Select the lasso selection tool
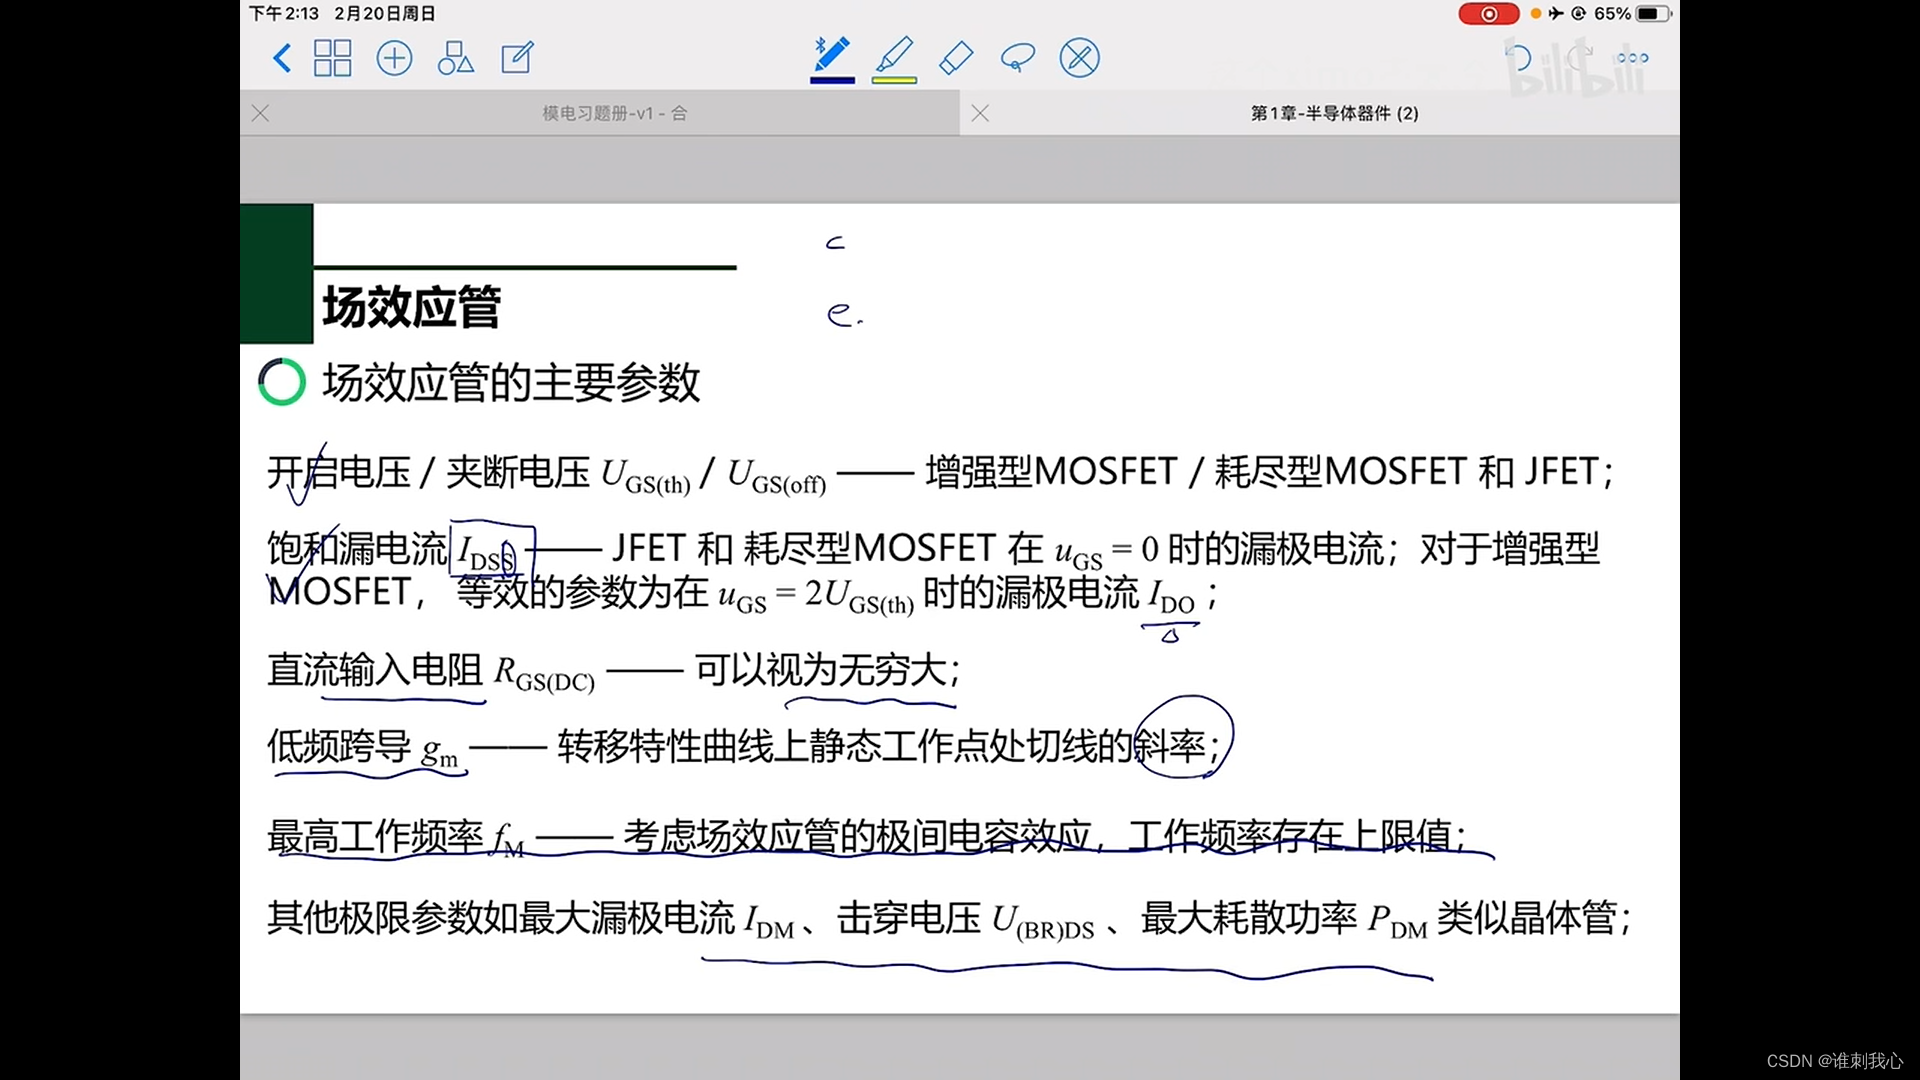This screenshot has width=1920, height=1080. pos(1017,58)
